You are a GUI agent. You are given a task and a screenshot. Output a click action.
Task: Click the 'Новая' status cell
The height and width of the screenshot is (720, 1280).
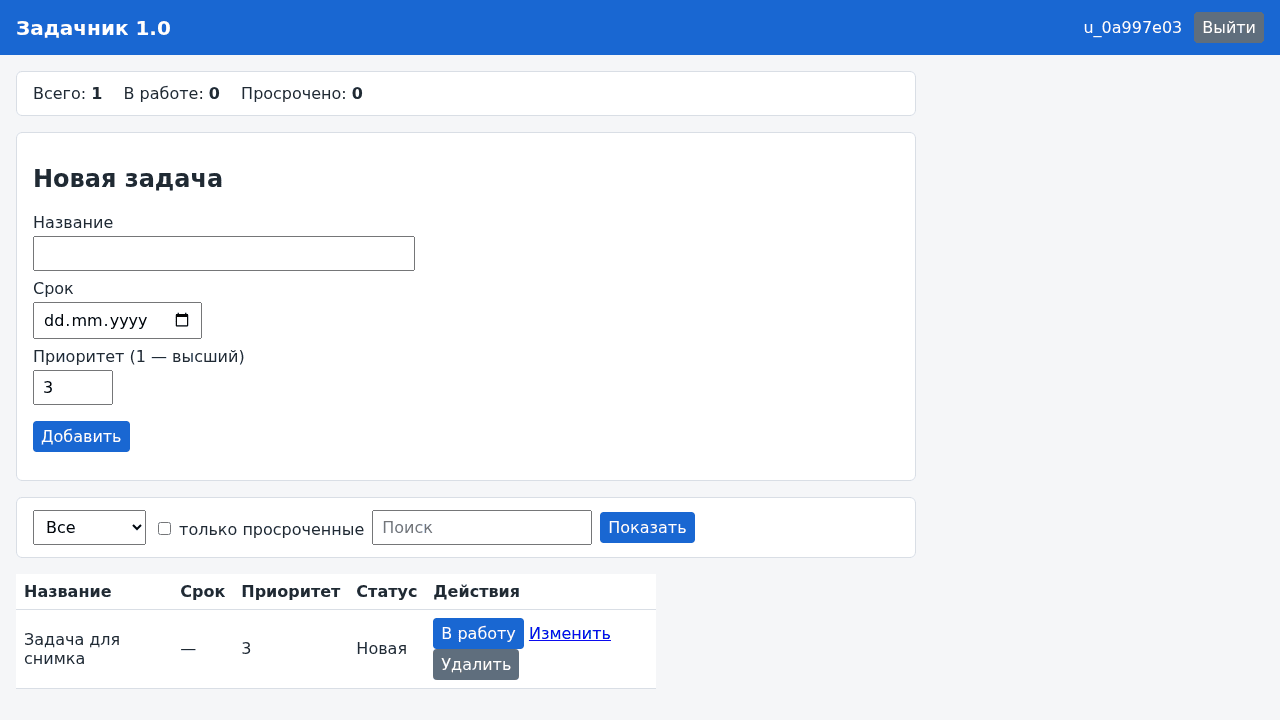381,649
